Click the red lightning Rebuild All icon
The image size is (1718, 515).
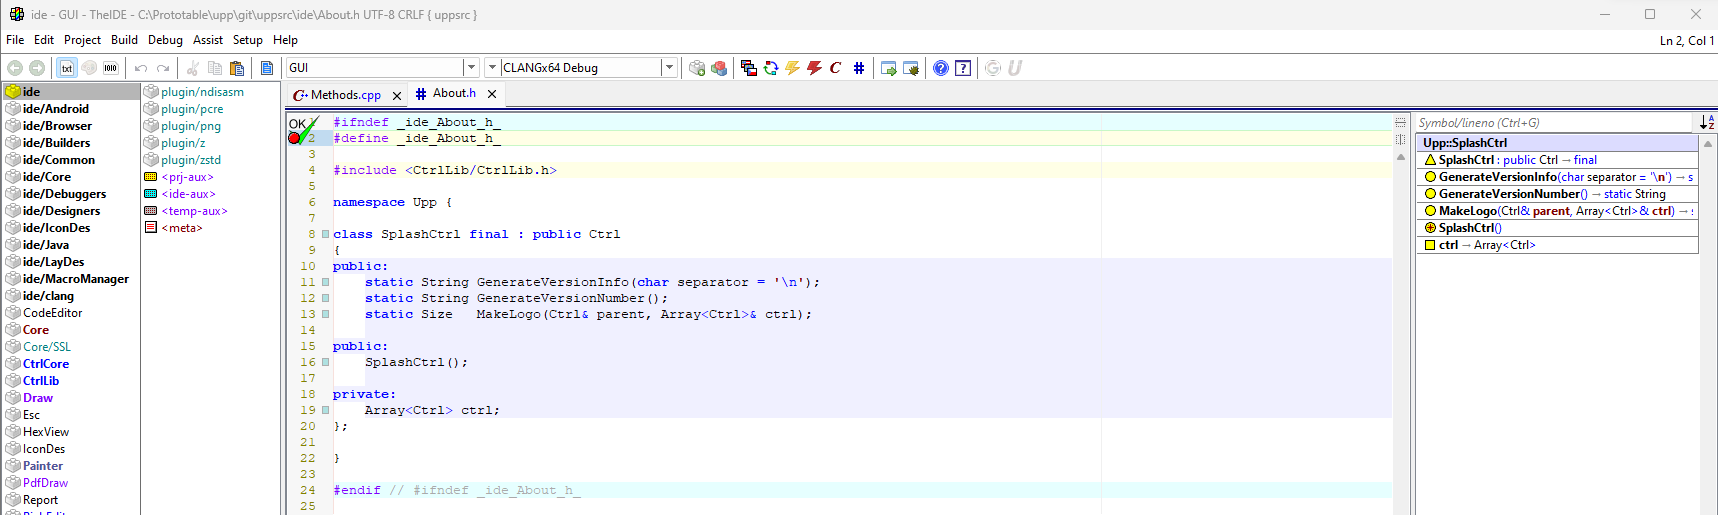[814, 68]
